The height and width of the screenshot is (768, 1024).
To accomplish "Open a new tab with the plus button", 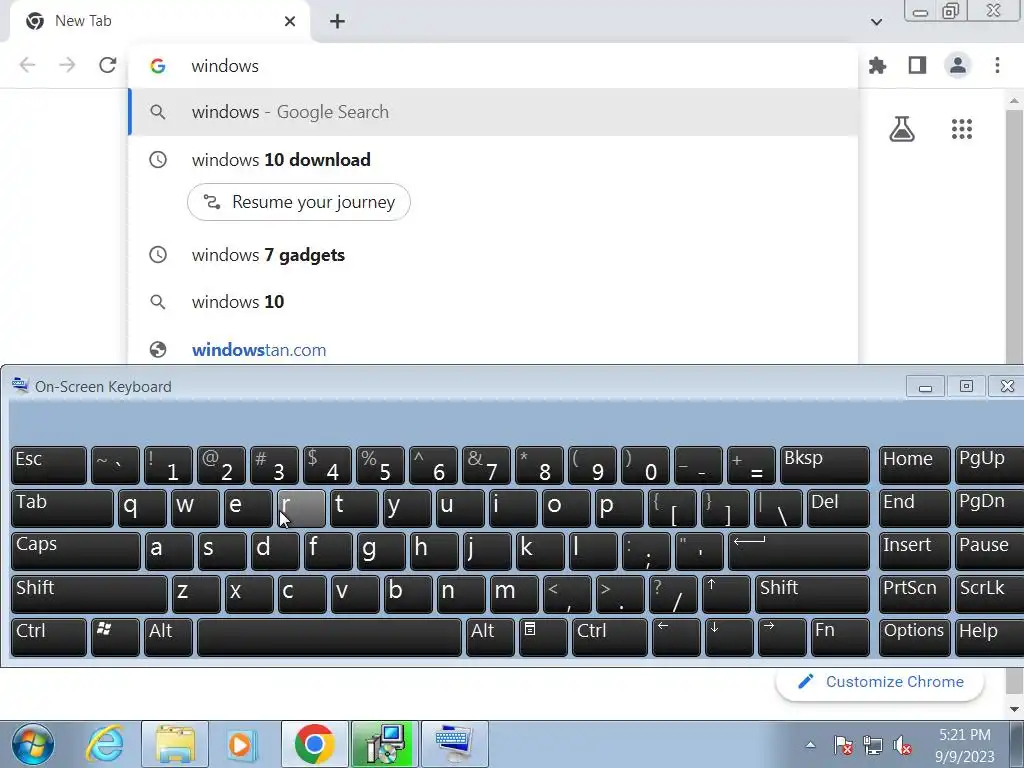I will click(x=337, y=22).
